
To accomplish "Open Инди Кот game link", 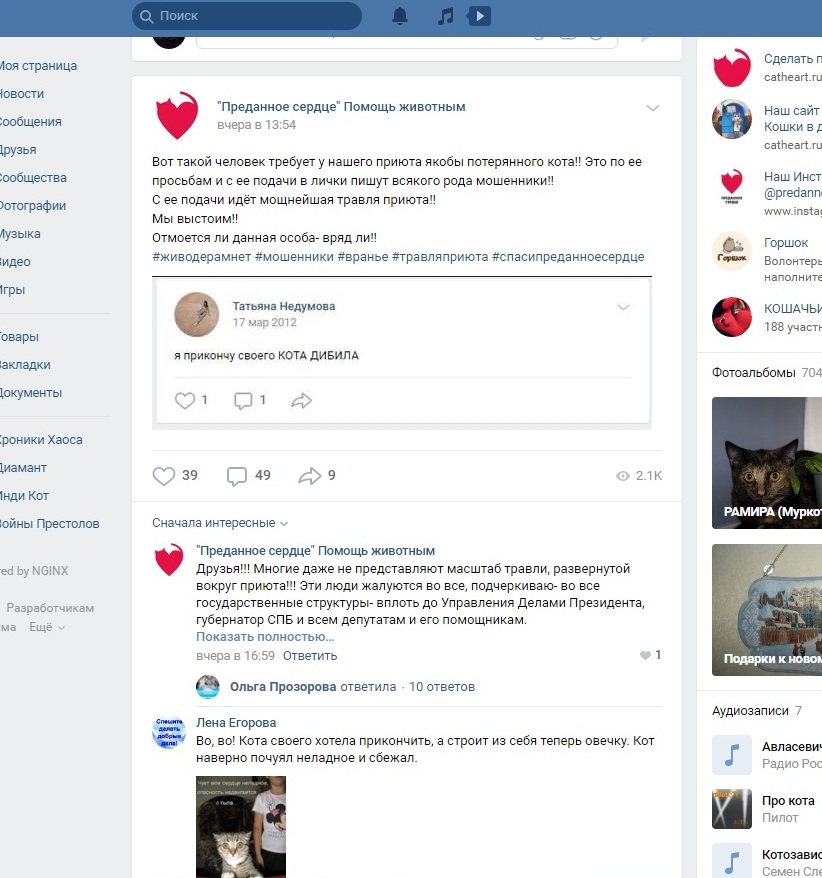I will [24, 496].
